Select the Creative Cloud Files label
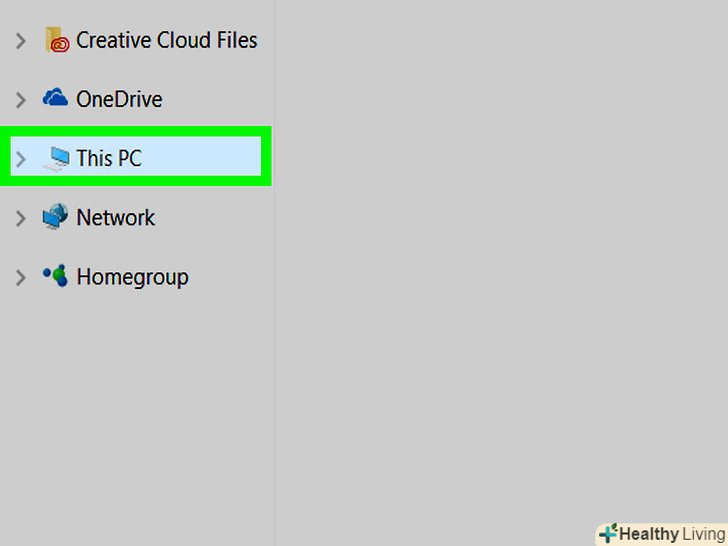This screenshot has width=728, height=546. click(x=167, y=40)
